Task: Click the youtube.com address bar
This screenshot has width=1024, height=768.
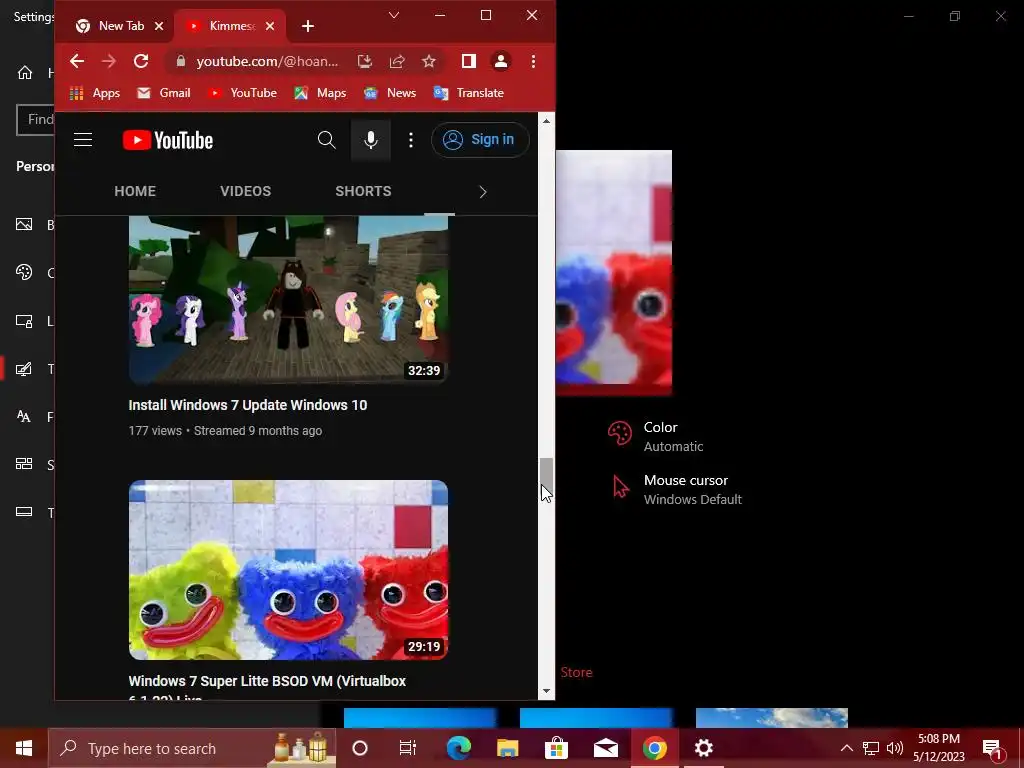Action: pyautogui.click(x=267, y=61)
